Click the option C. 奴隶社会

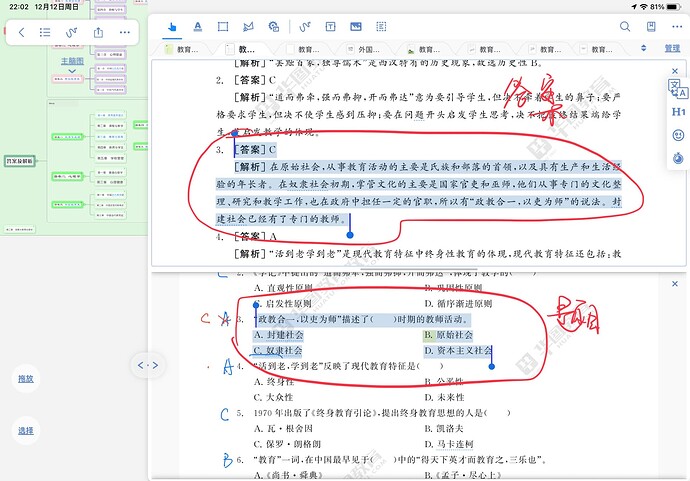pos(278,351)
